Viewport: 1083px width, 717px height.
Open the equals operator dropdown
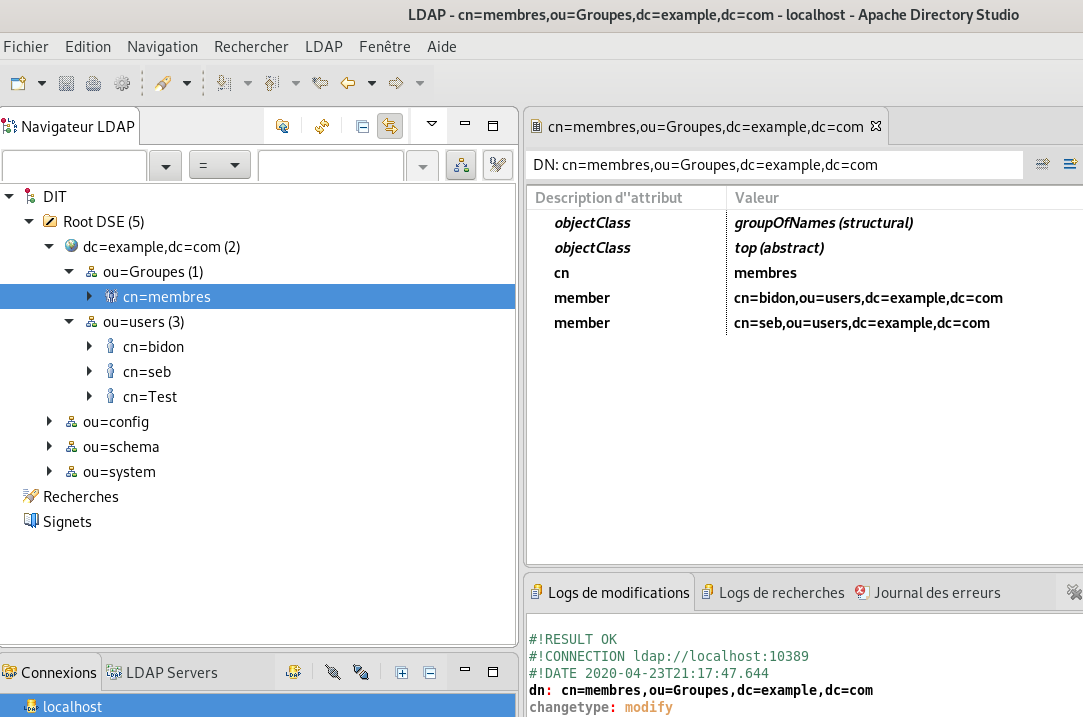[x=220, y=166]
